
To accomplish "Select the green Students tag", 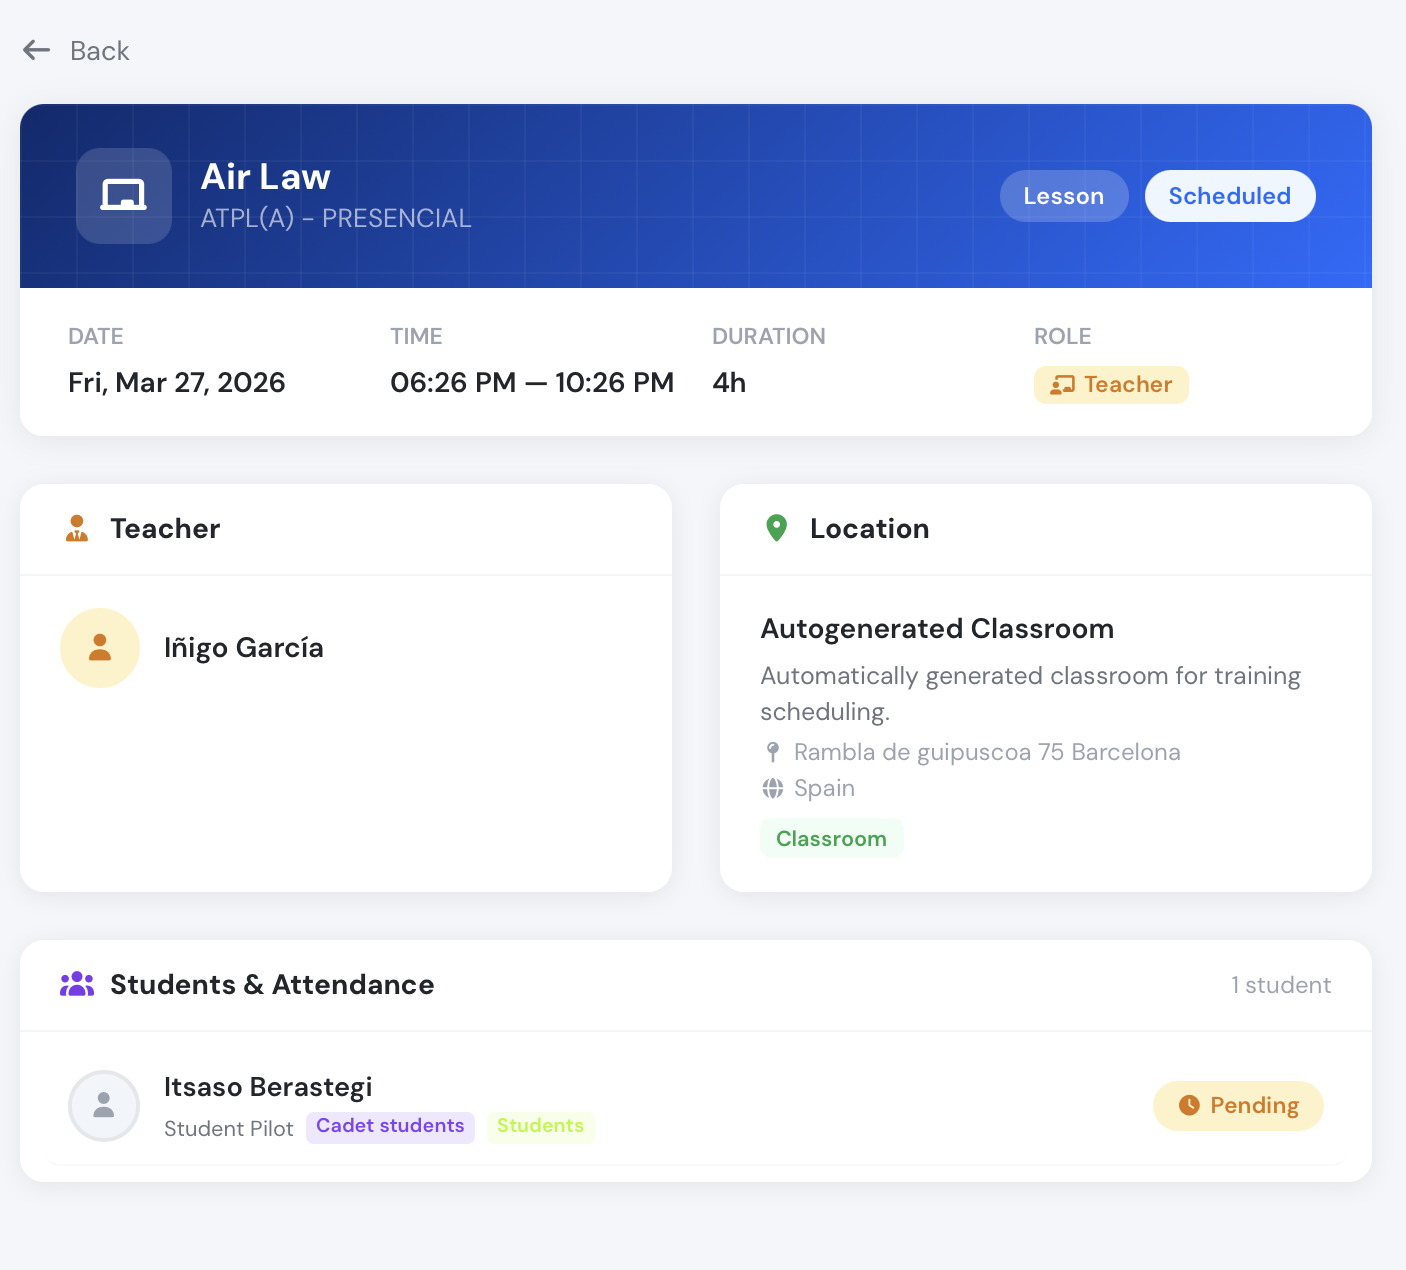I will click(541, 1127).
